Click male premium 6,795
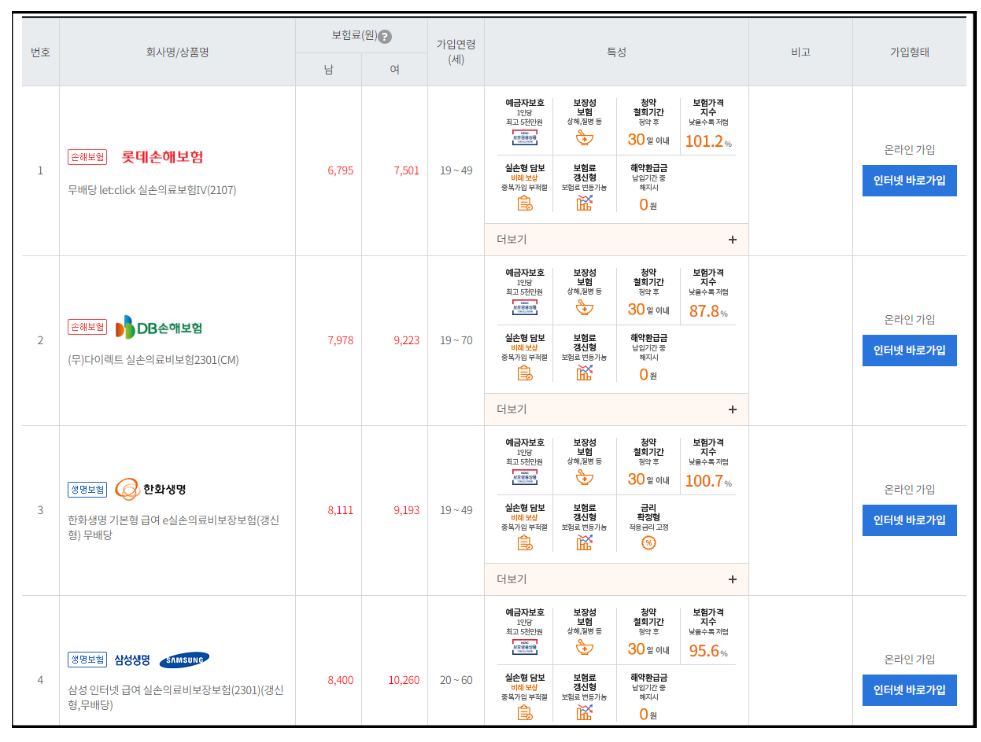 340,171
